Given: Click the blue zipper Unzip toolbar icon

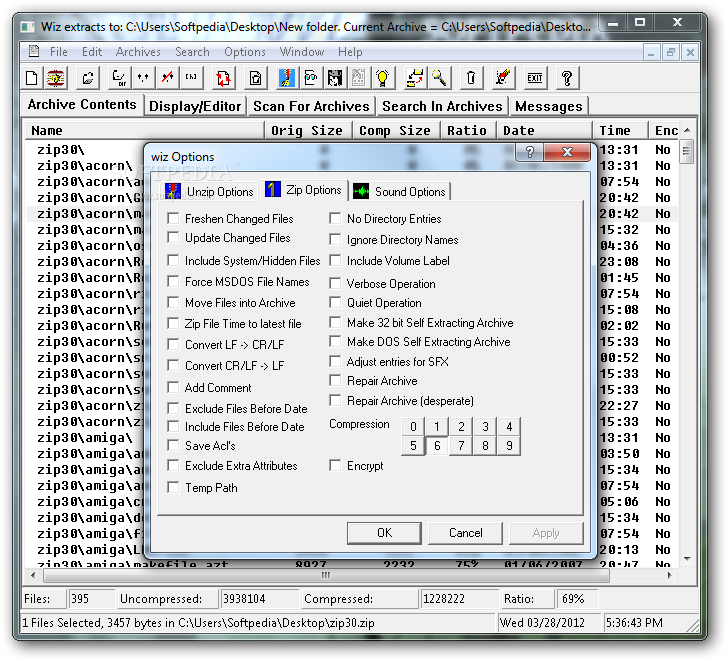Looking at the screenshot, I should coord(287,78).
